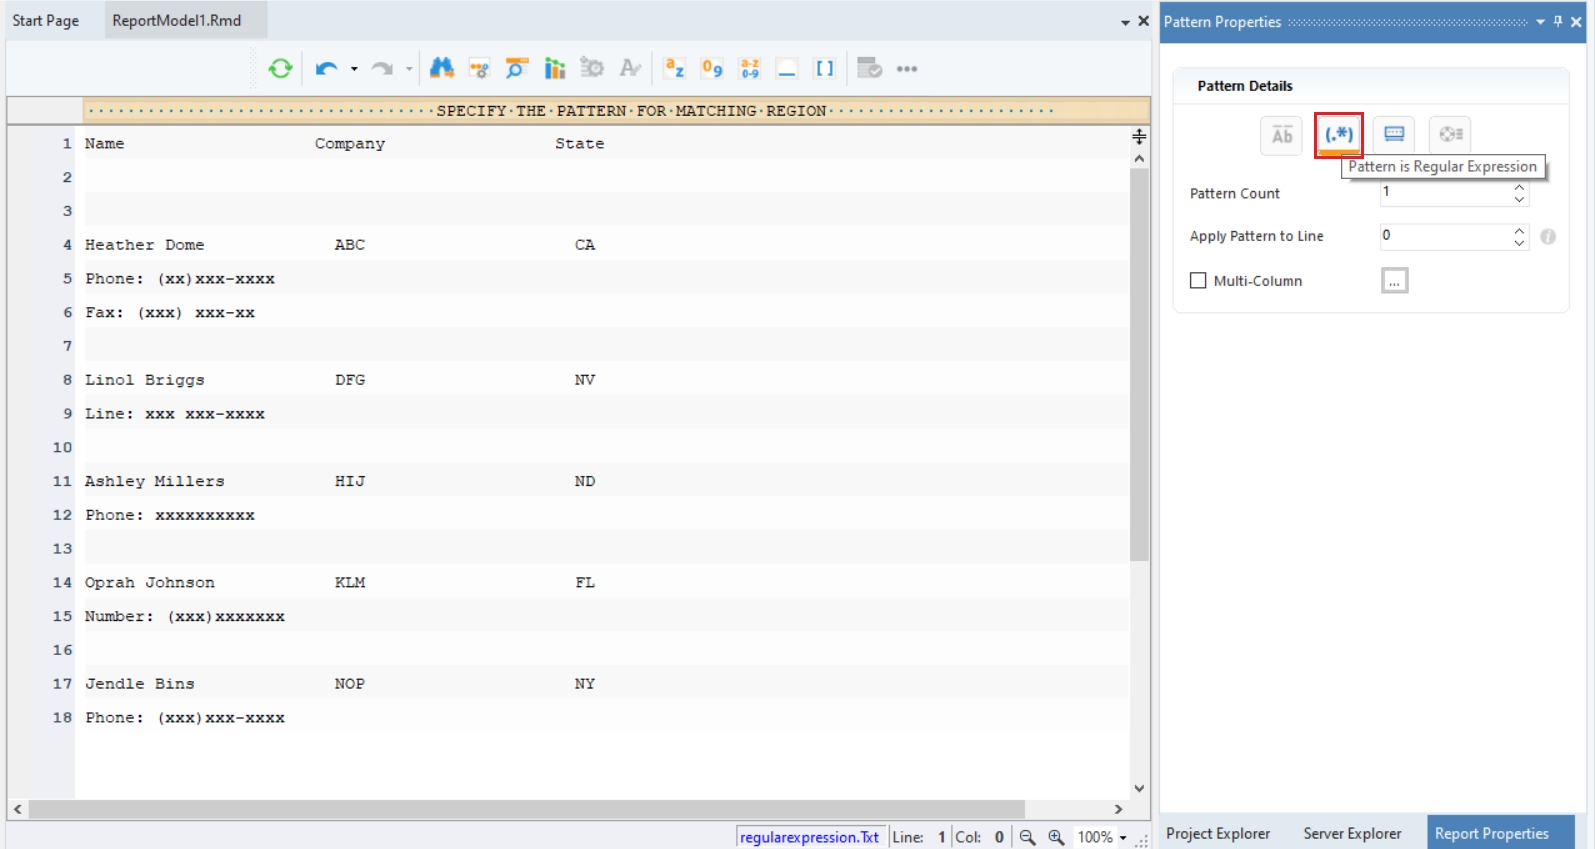Viewport: 1595px width, 849px height.
Task: Open the Project Explorer tab
Action: (1217, 833)
